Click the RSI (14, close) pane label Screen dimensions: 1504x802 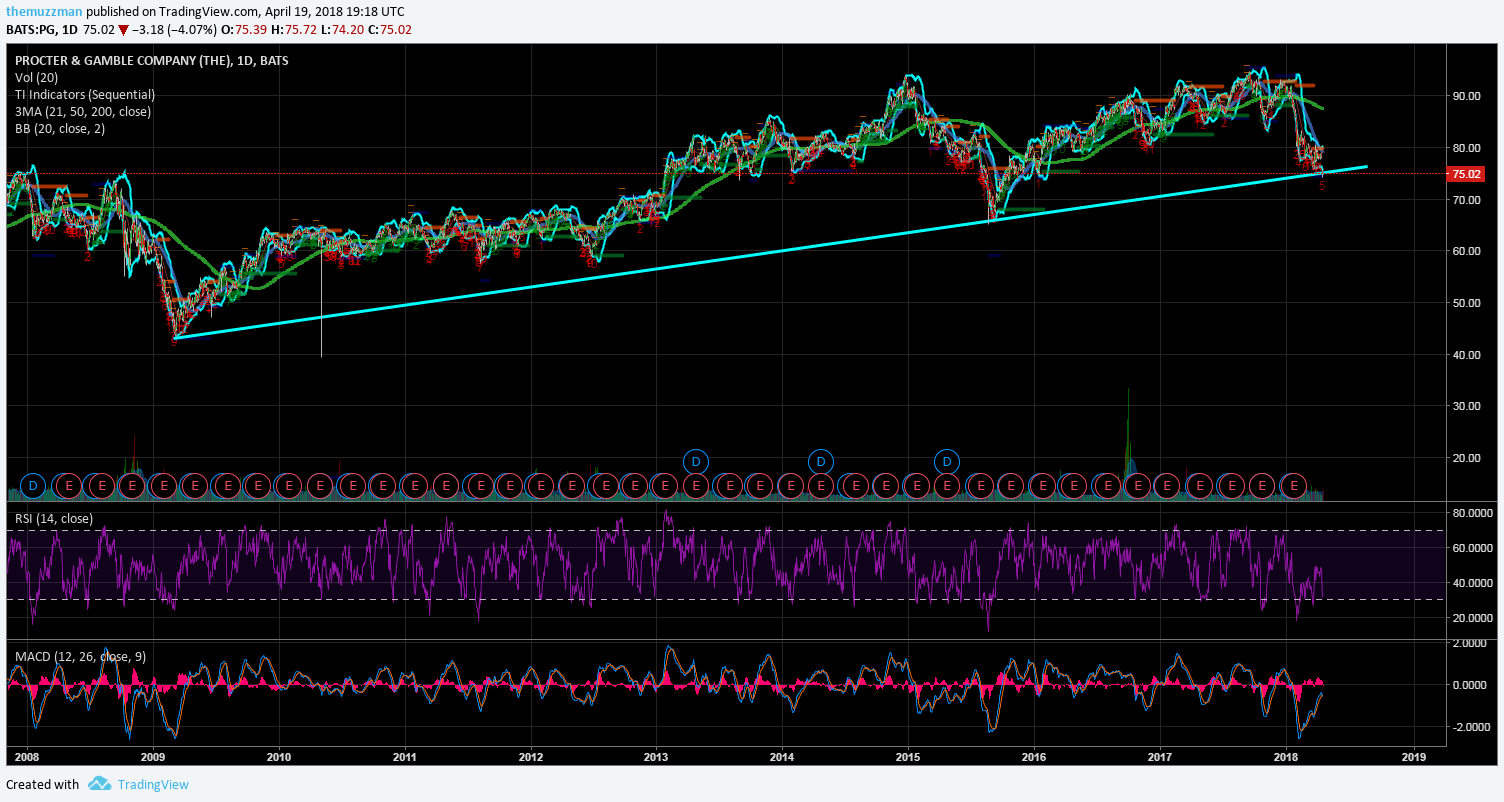coord(54,518)
